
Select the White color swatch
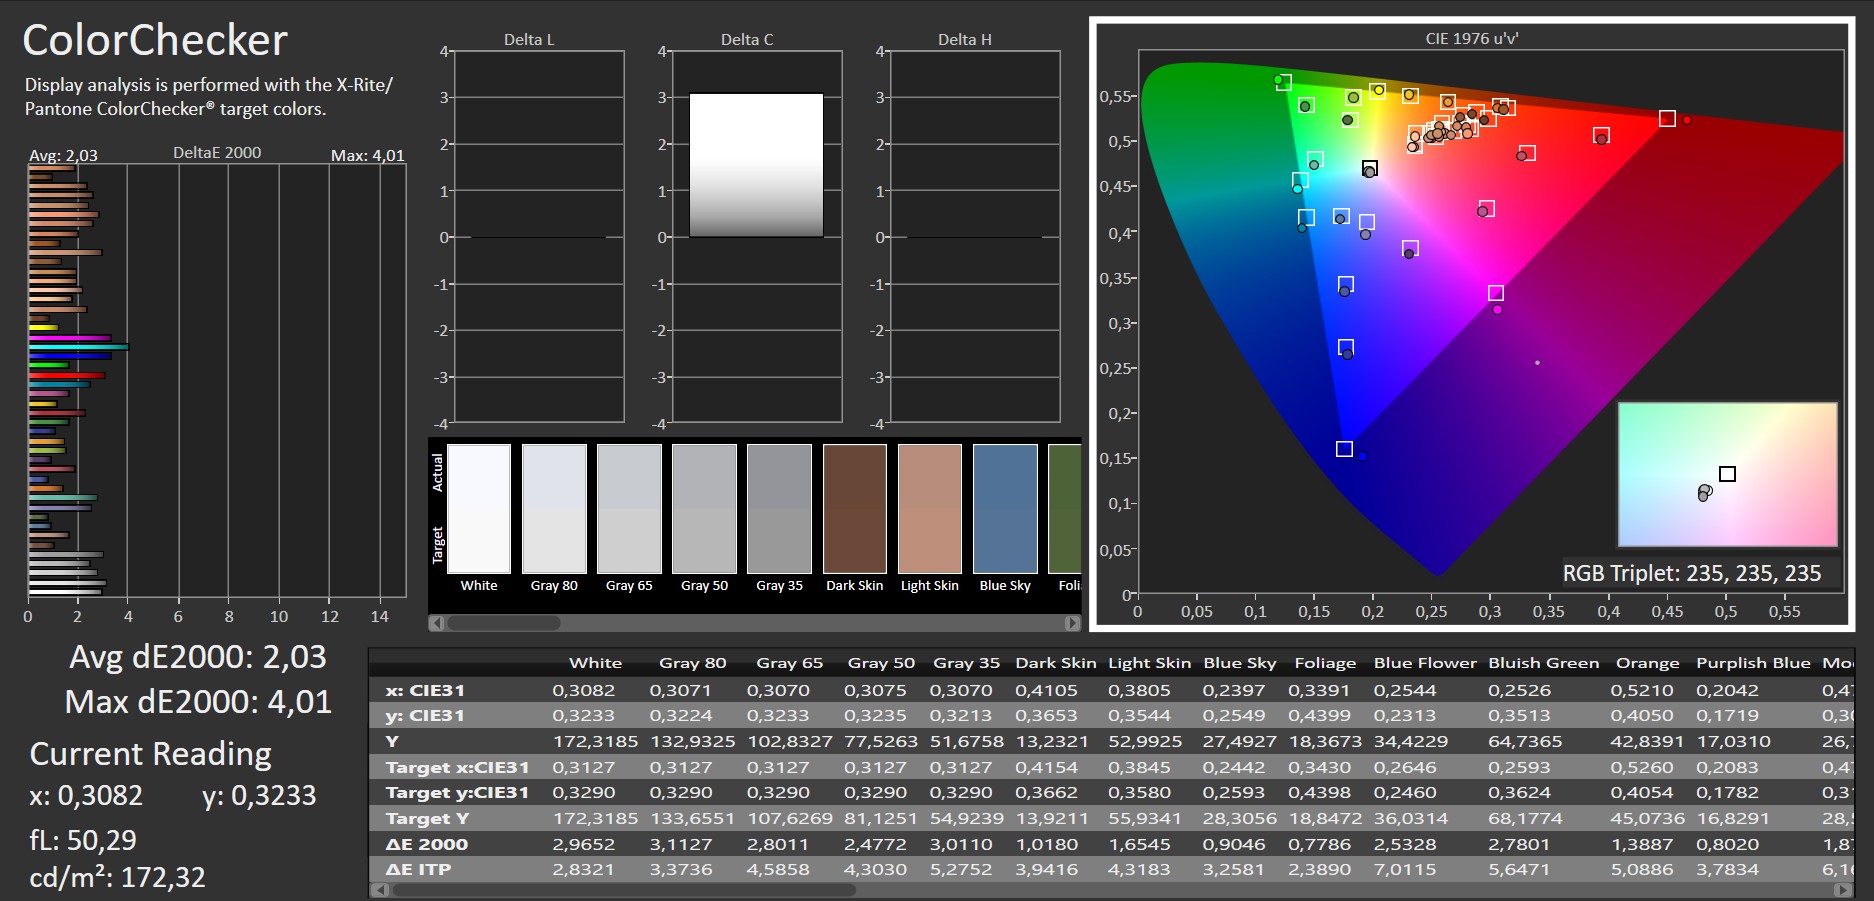pyautogui.click(x=479, y=509)
